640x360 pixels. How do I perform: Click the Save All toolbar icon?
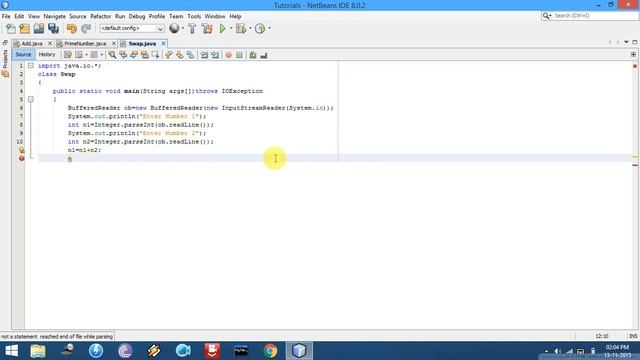click(53, 29)
